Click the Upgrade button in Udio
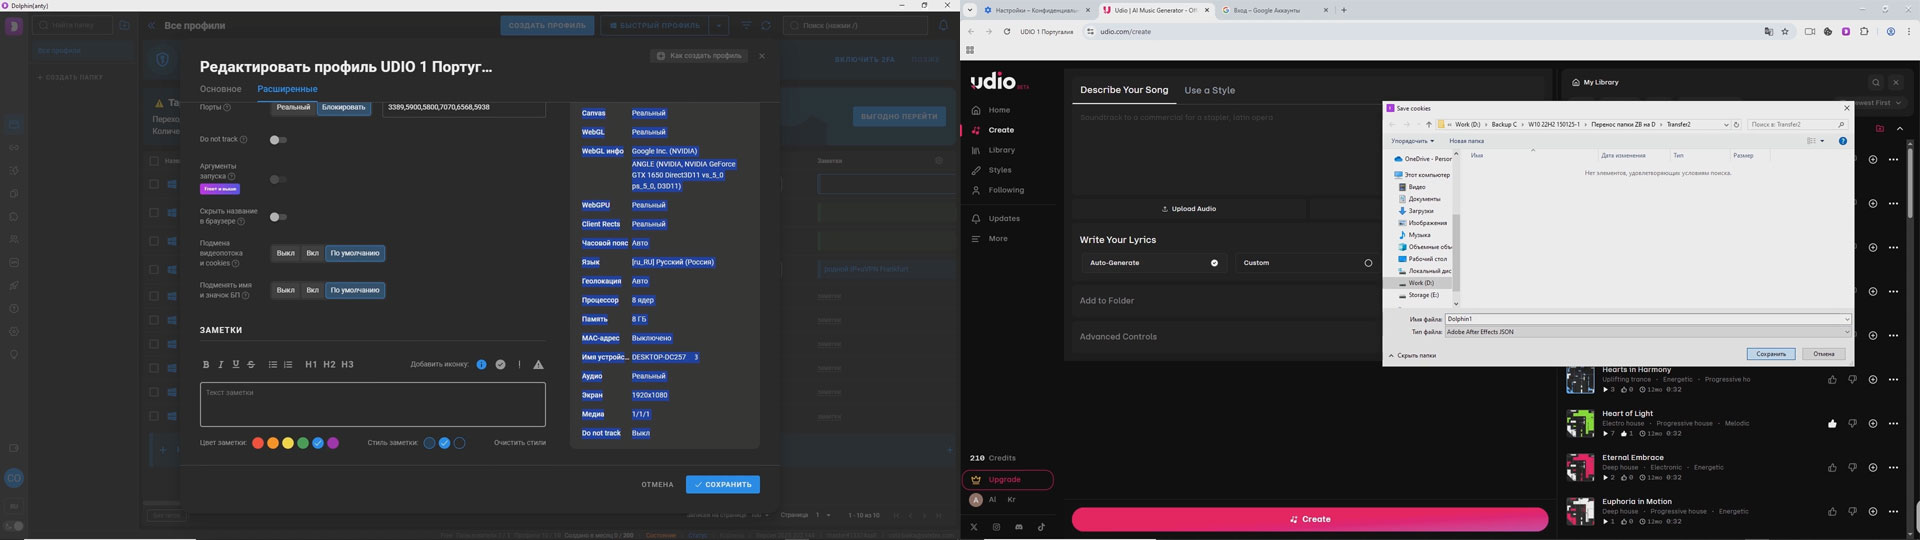The image size is (1920, 540). tap(1008, 480)
